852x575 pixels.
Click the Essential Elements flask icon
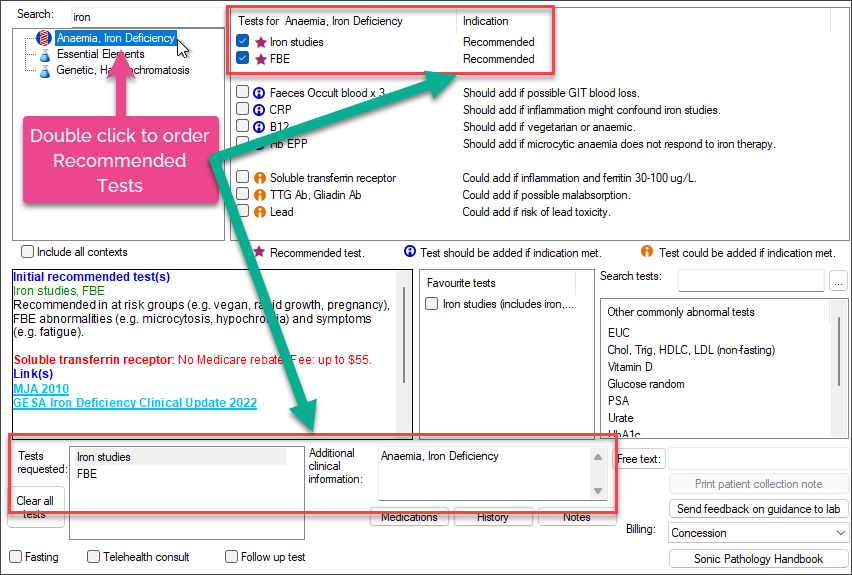click(44, 54)
